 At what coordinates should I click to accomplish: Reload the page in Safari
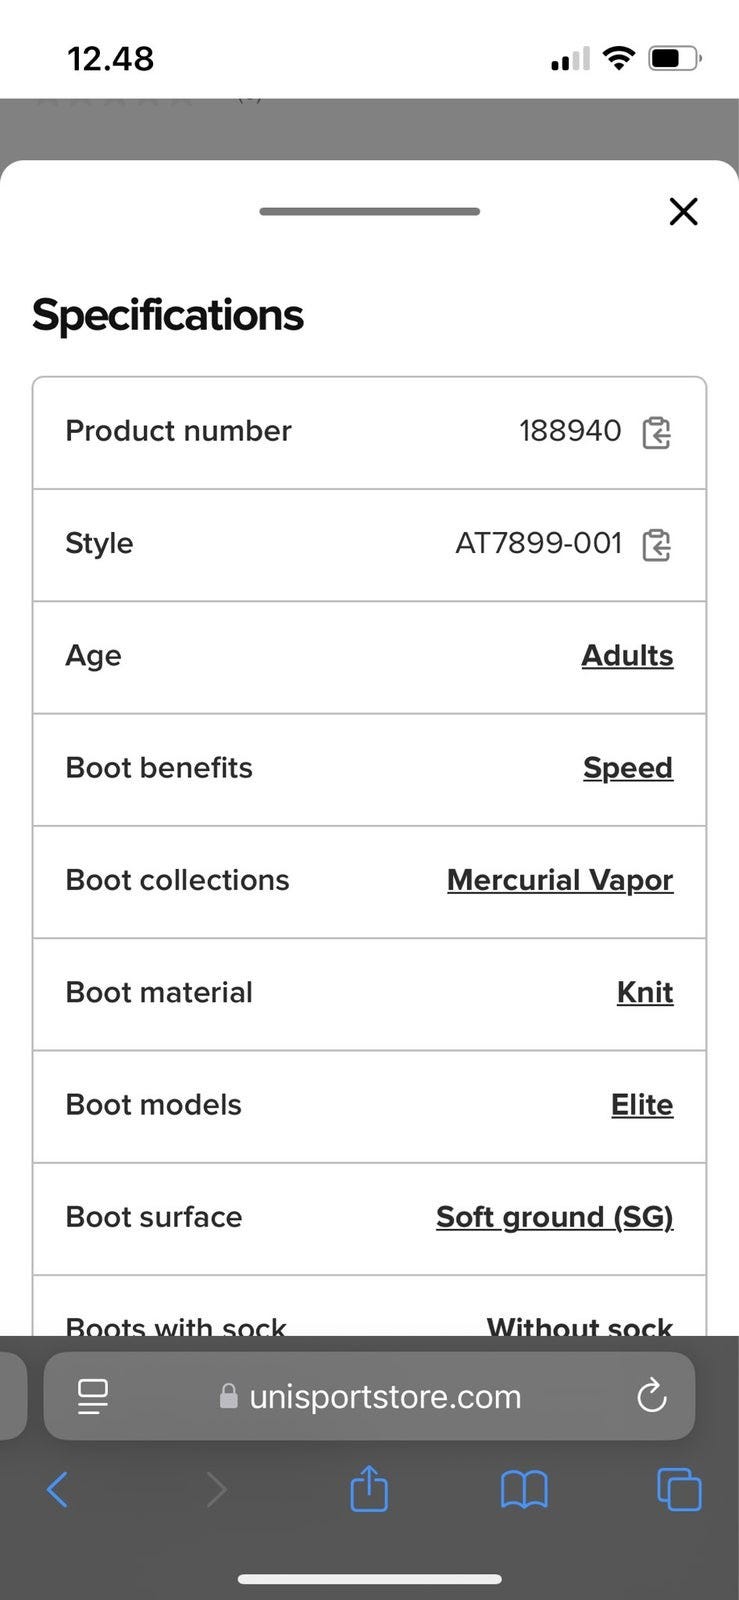[651, 1396]
